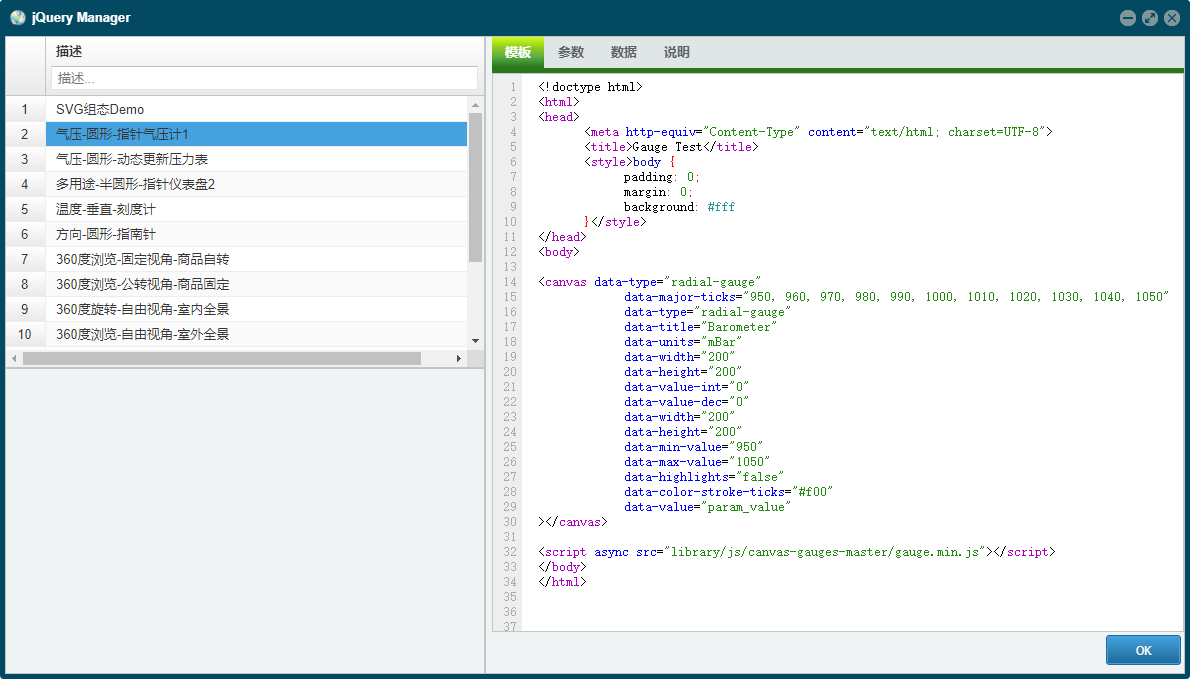Click the data-highlights="false" line

(x=704, y=477)
